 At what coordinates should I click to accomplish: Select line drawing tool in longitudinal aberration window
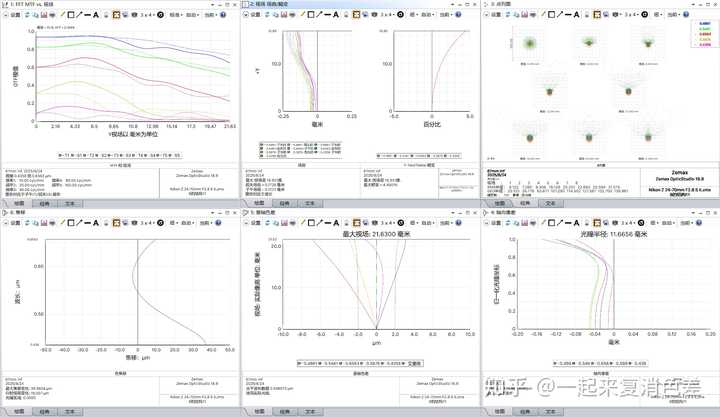click(x=560, y=223)
